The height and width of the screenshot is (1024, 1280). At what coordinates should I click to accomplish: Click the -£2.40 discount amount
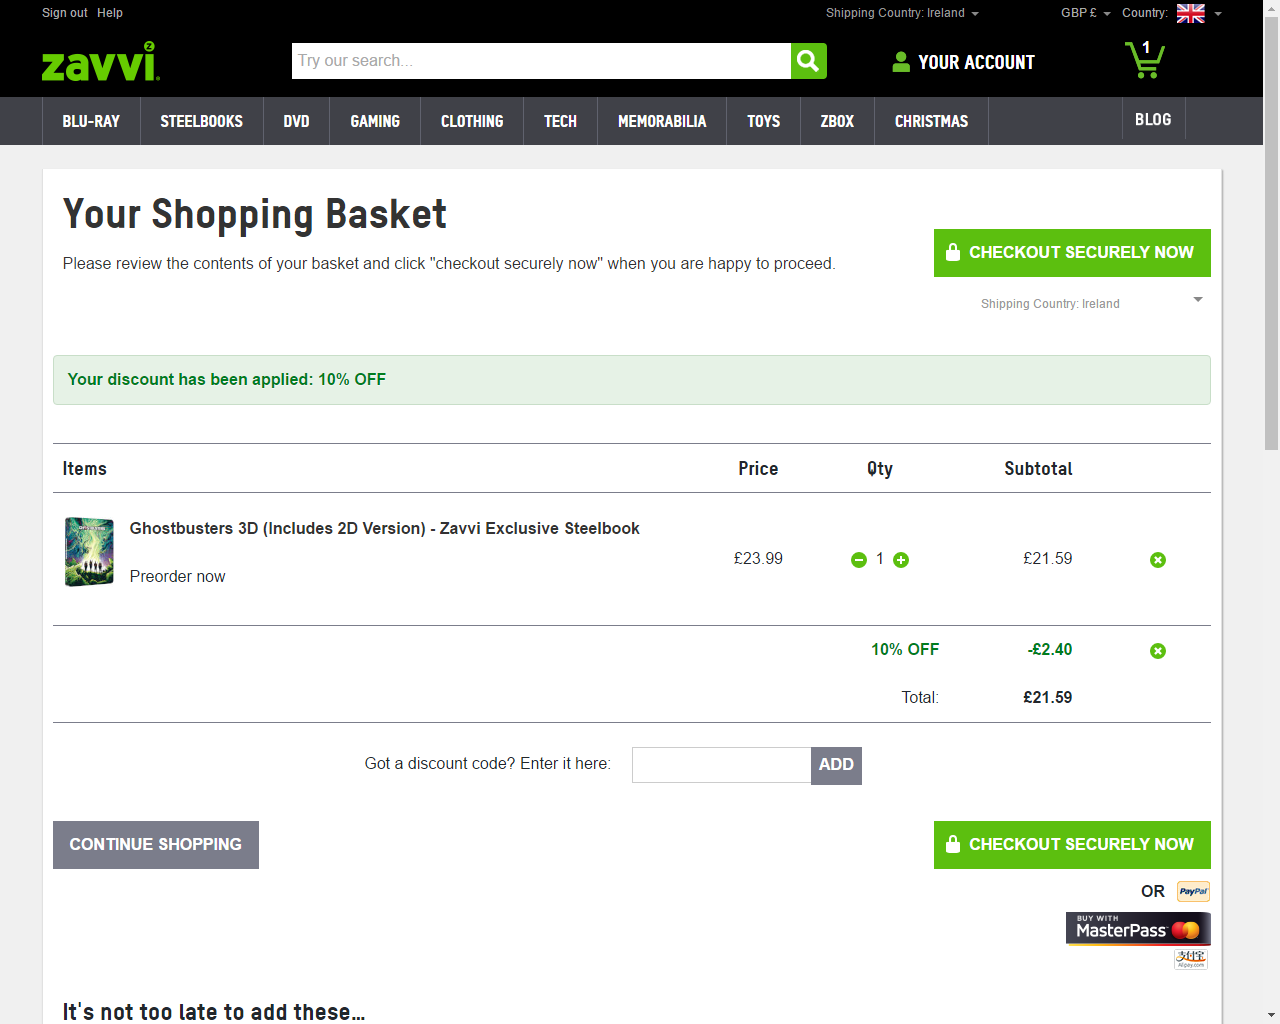tap(1049, 649)
